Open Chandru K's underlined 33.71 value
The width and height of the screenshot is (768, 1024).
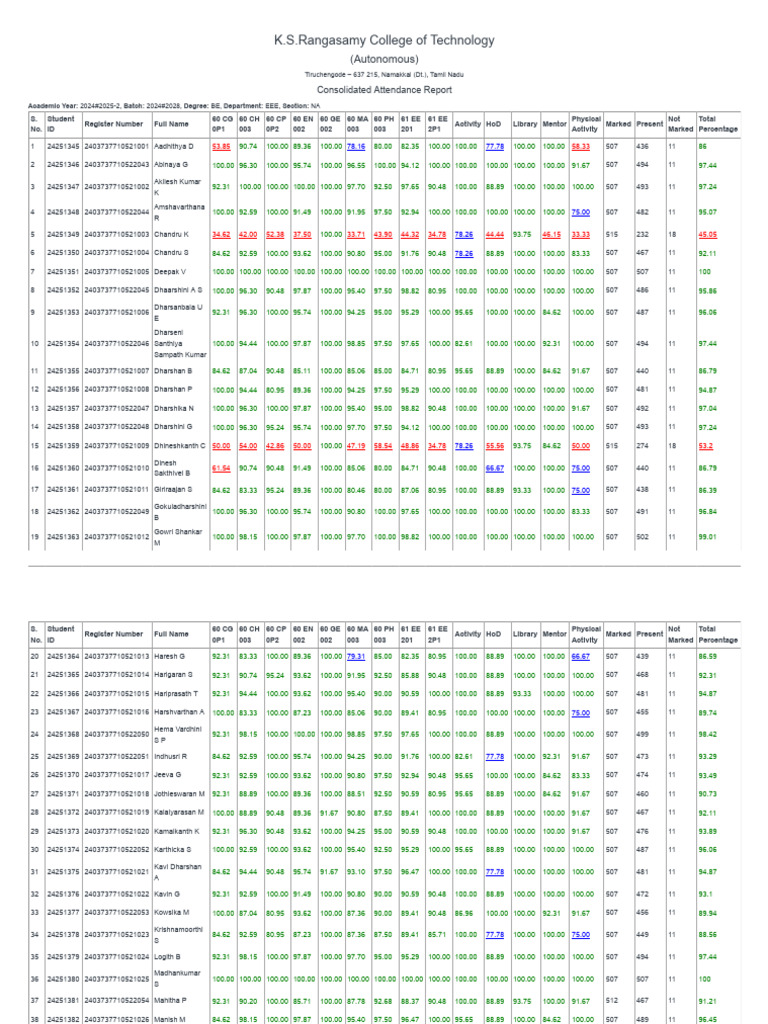tap(356, 234)
